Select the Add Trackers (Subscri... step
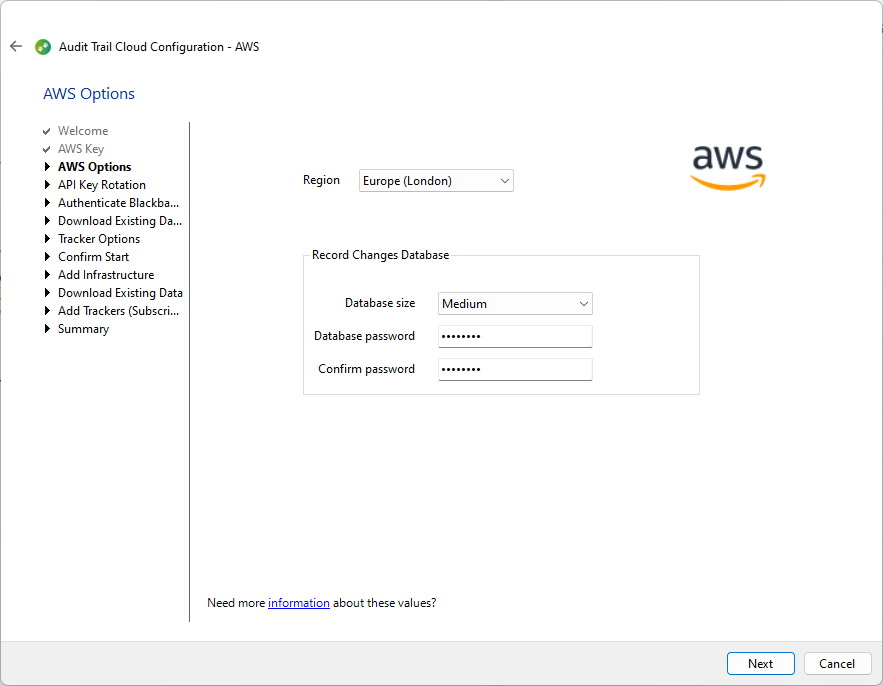This screenshot has width=883, height=686. click(x=118, y=311)
